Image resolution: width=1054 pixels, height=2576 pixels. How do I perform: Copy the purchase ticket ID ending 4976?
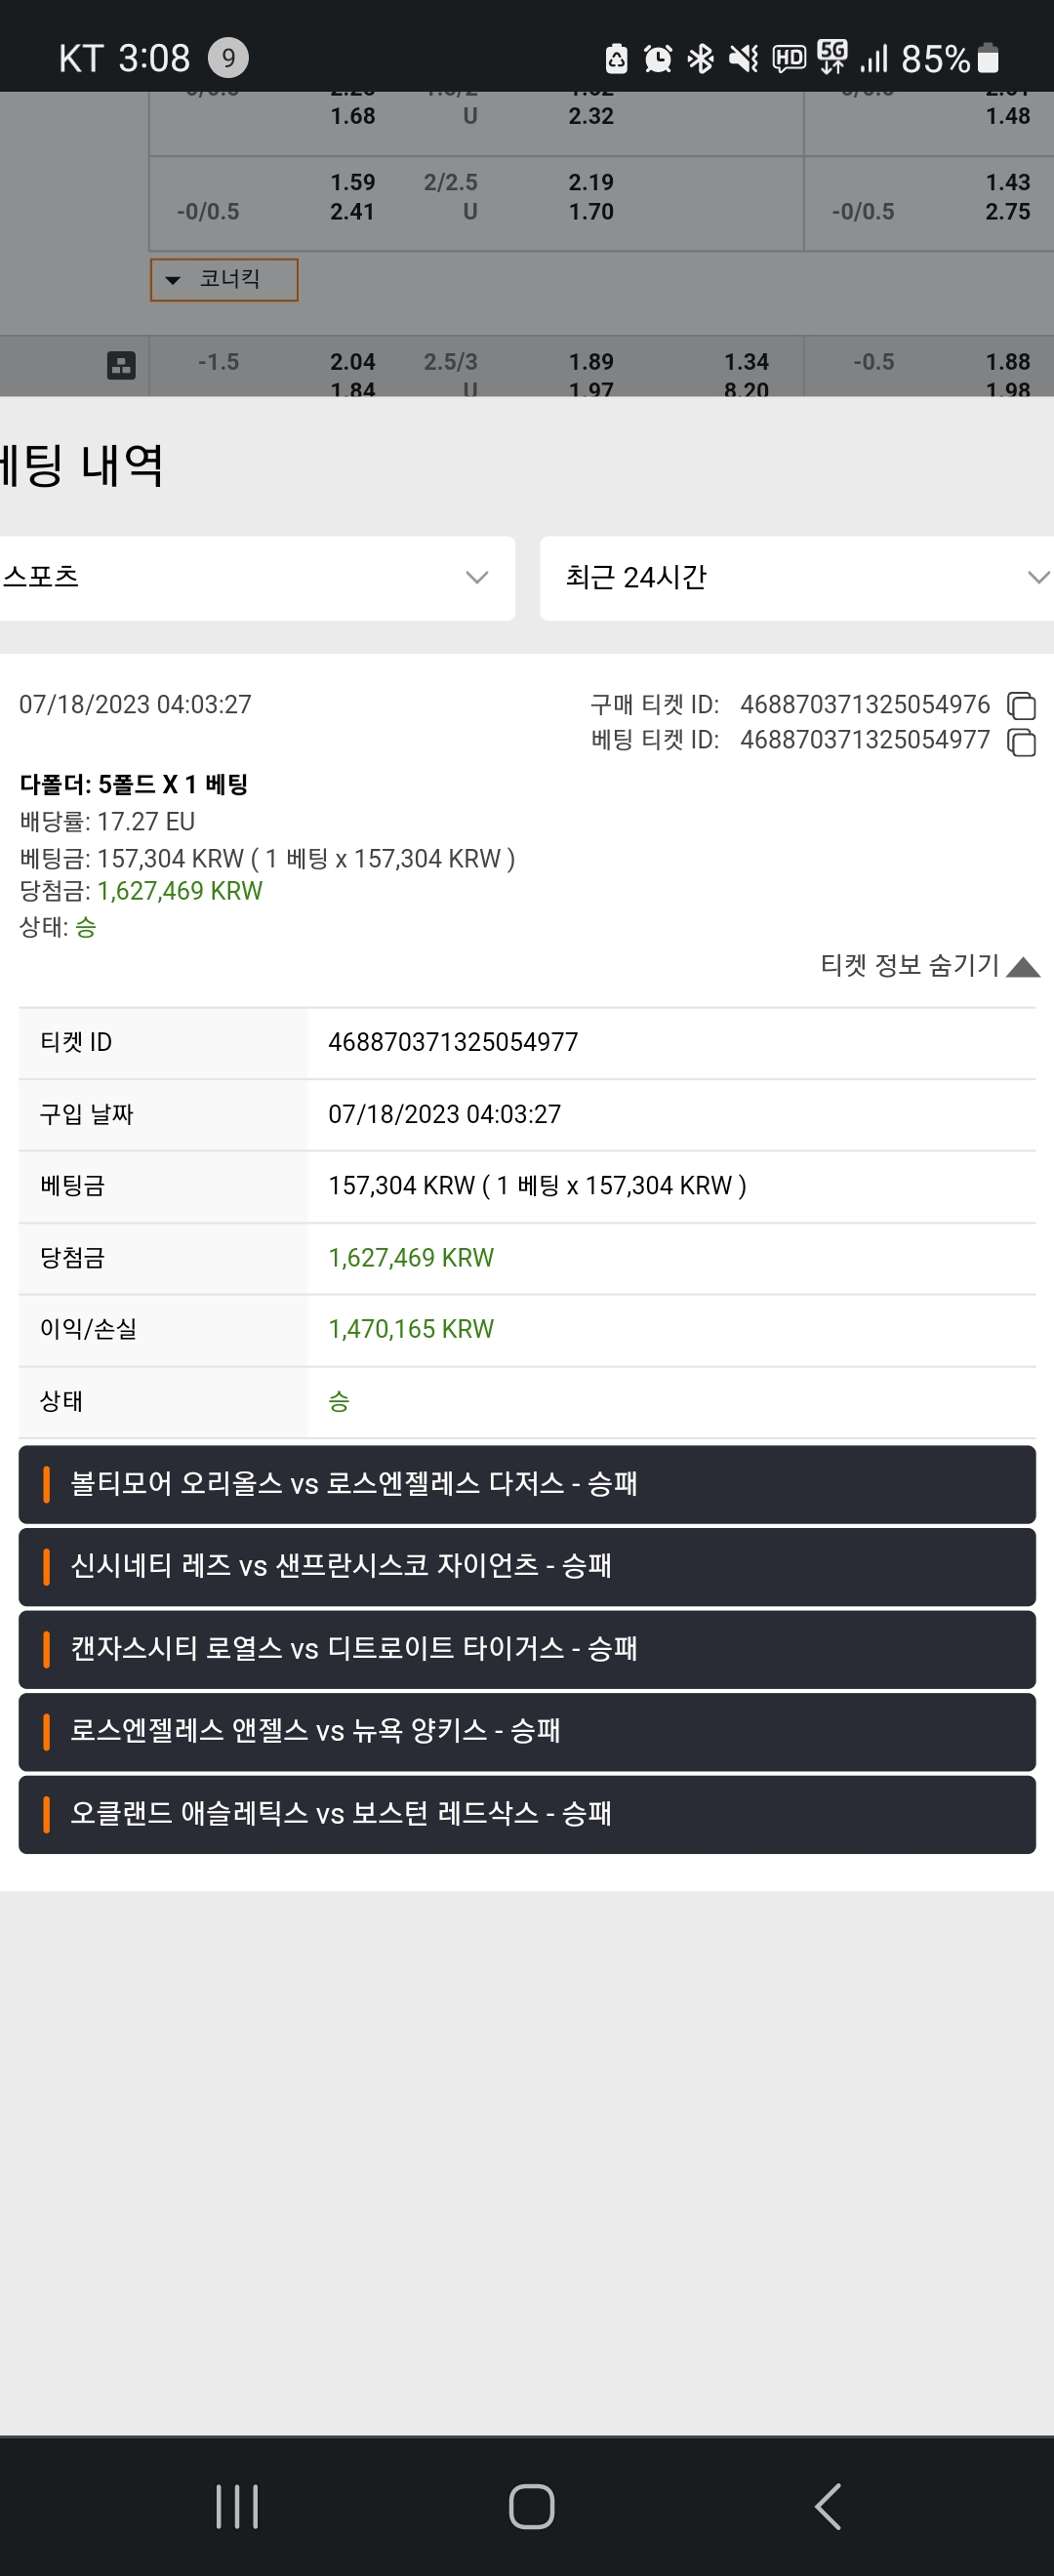1021,705
